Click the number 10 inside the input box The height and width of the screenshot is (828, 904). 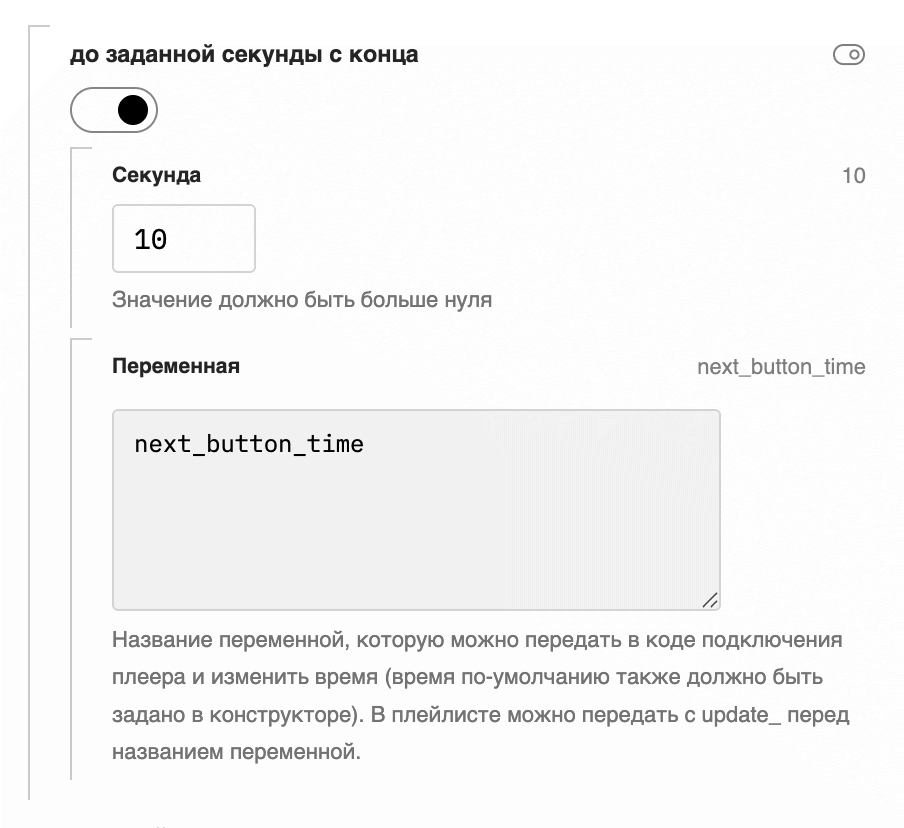pyautogui.click(x=150, y=240)
